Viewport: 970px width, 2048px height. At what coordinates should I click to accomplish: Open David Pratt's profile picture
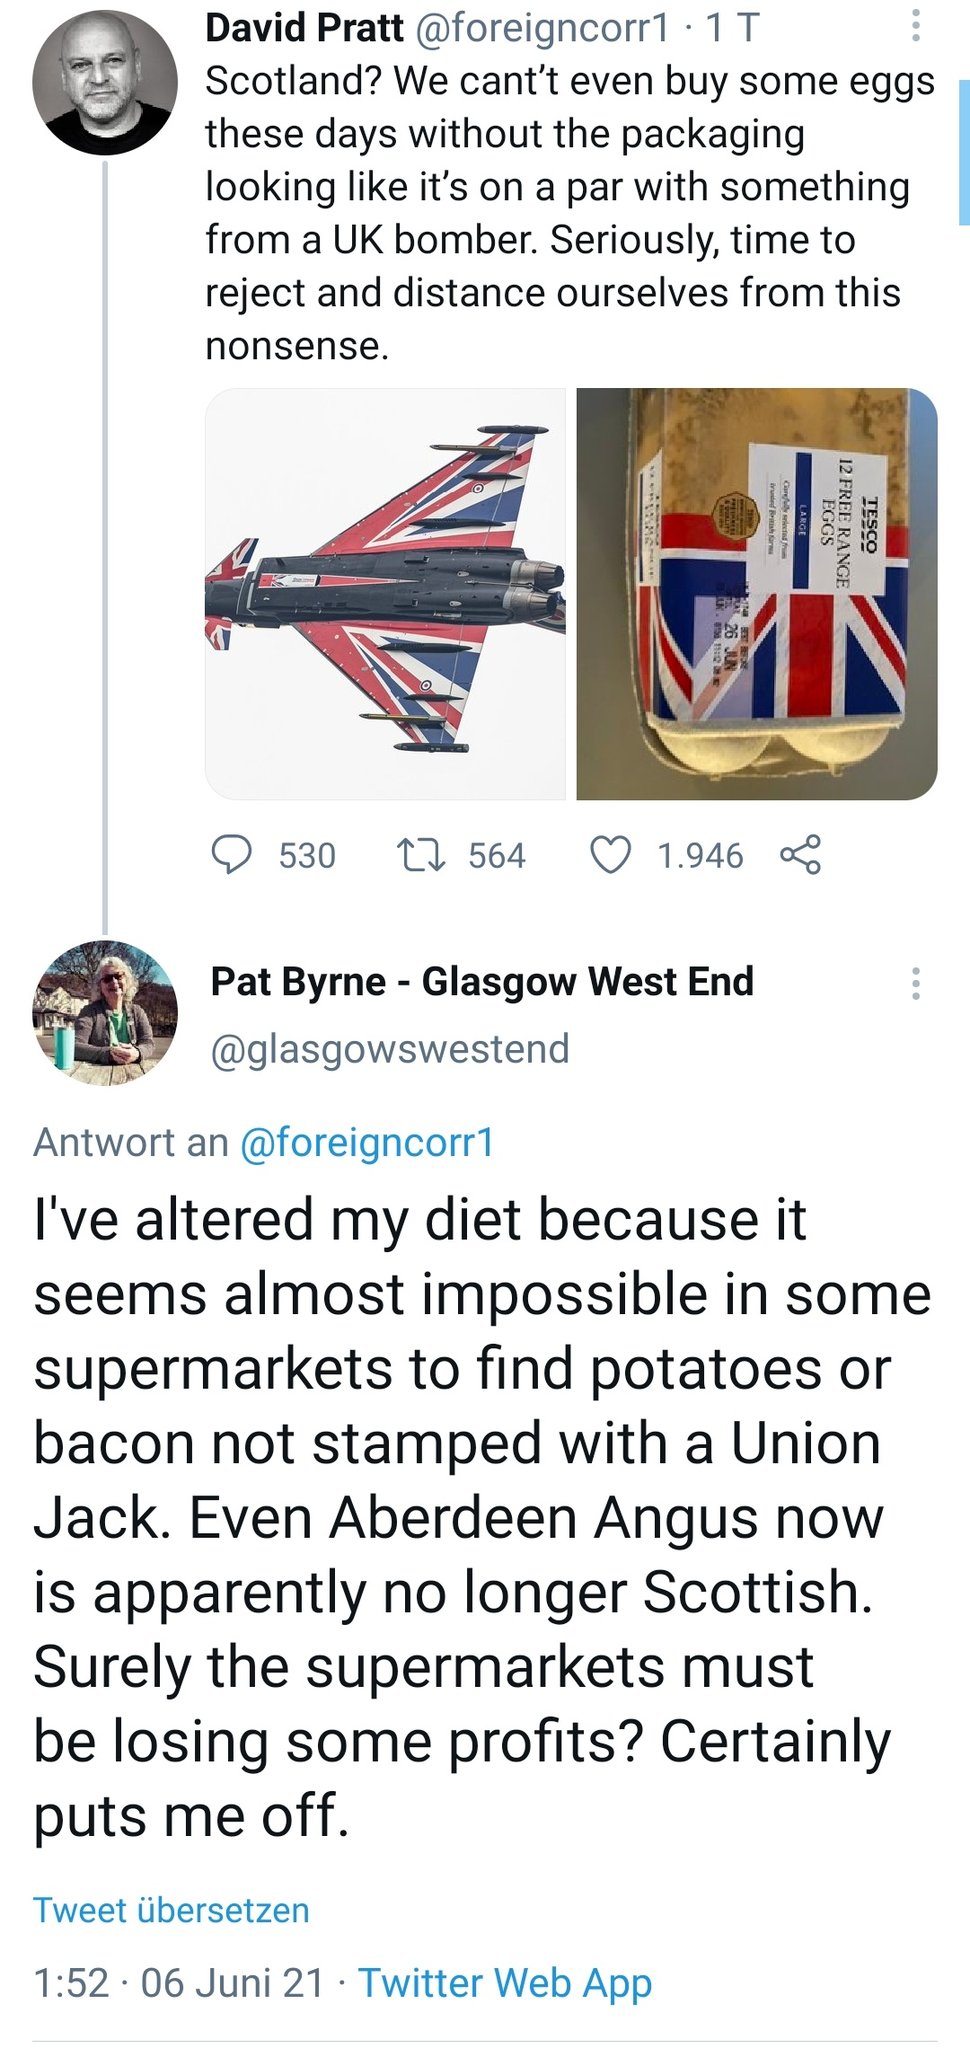pyautogui.click(x=105, y=83)
